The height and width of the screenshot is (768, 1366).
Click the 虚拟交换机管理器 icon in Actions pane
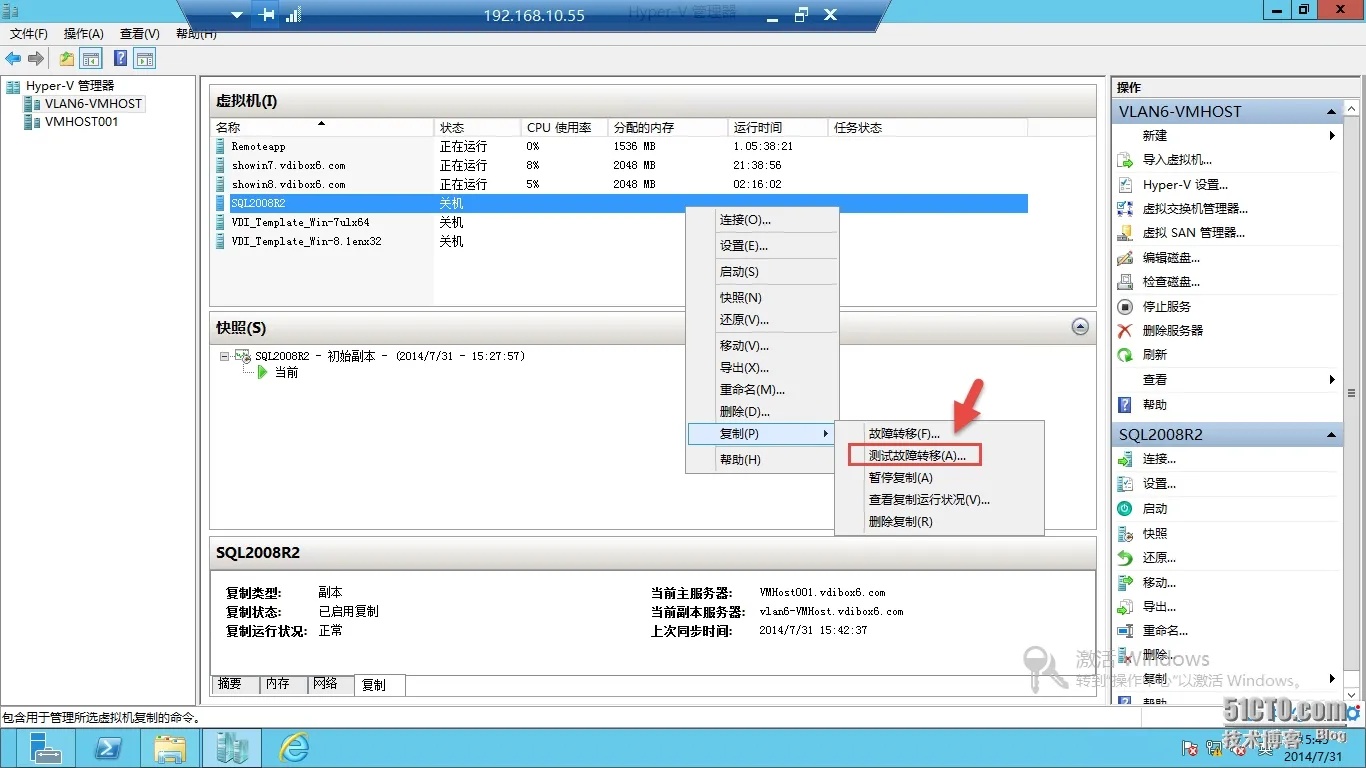pyautogui.click(x=1125, y=209)
